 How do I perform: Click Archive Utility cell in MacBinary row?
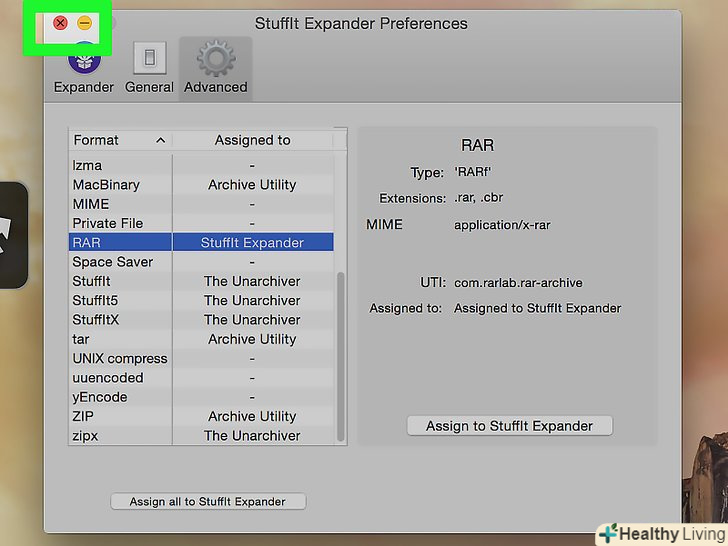point(253,185)
